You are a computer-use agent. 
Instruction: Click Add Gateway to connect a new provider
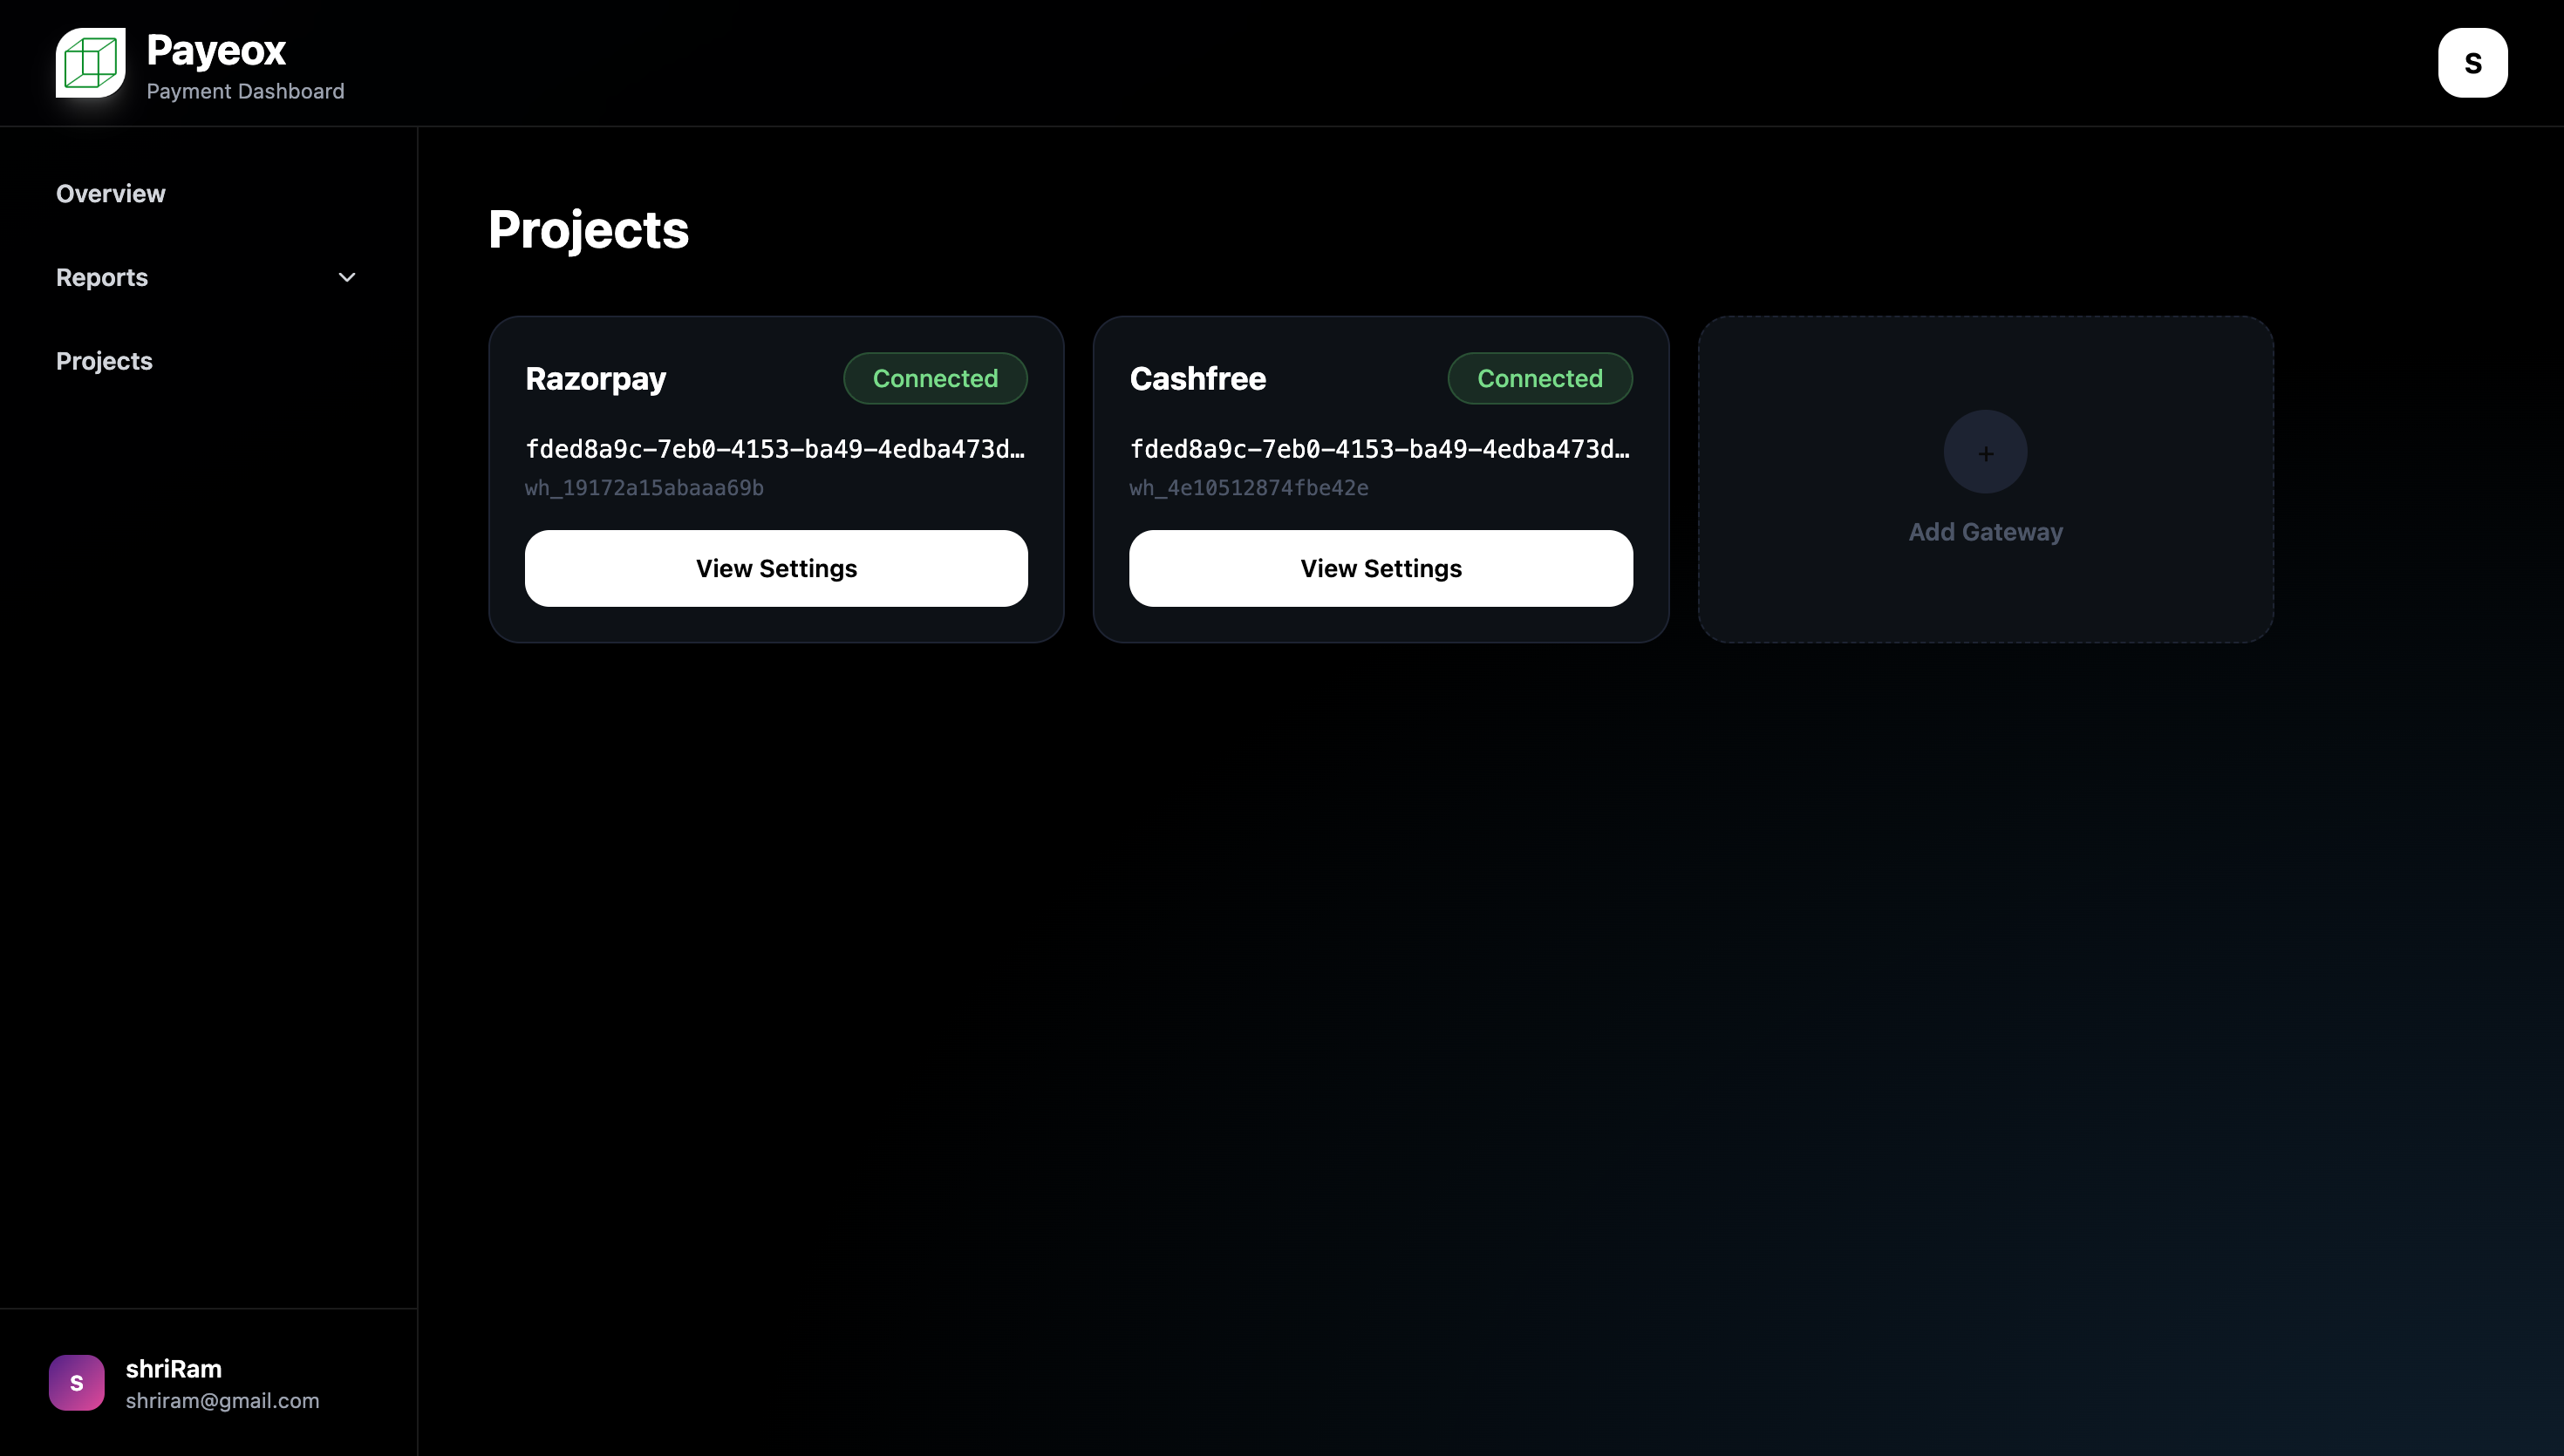pos(1985,480)
